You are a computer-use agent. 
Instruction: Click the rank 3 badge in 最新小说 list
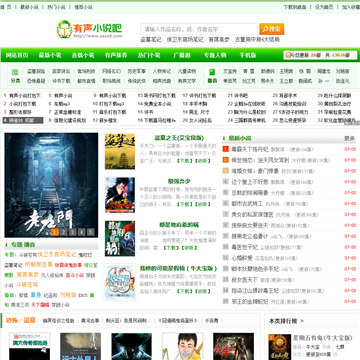pyautogui.click(x=226, y=171)
